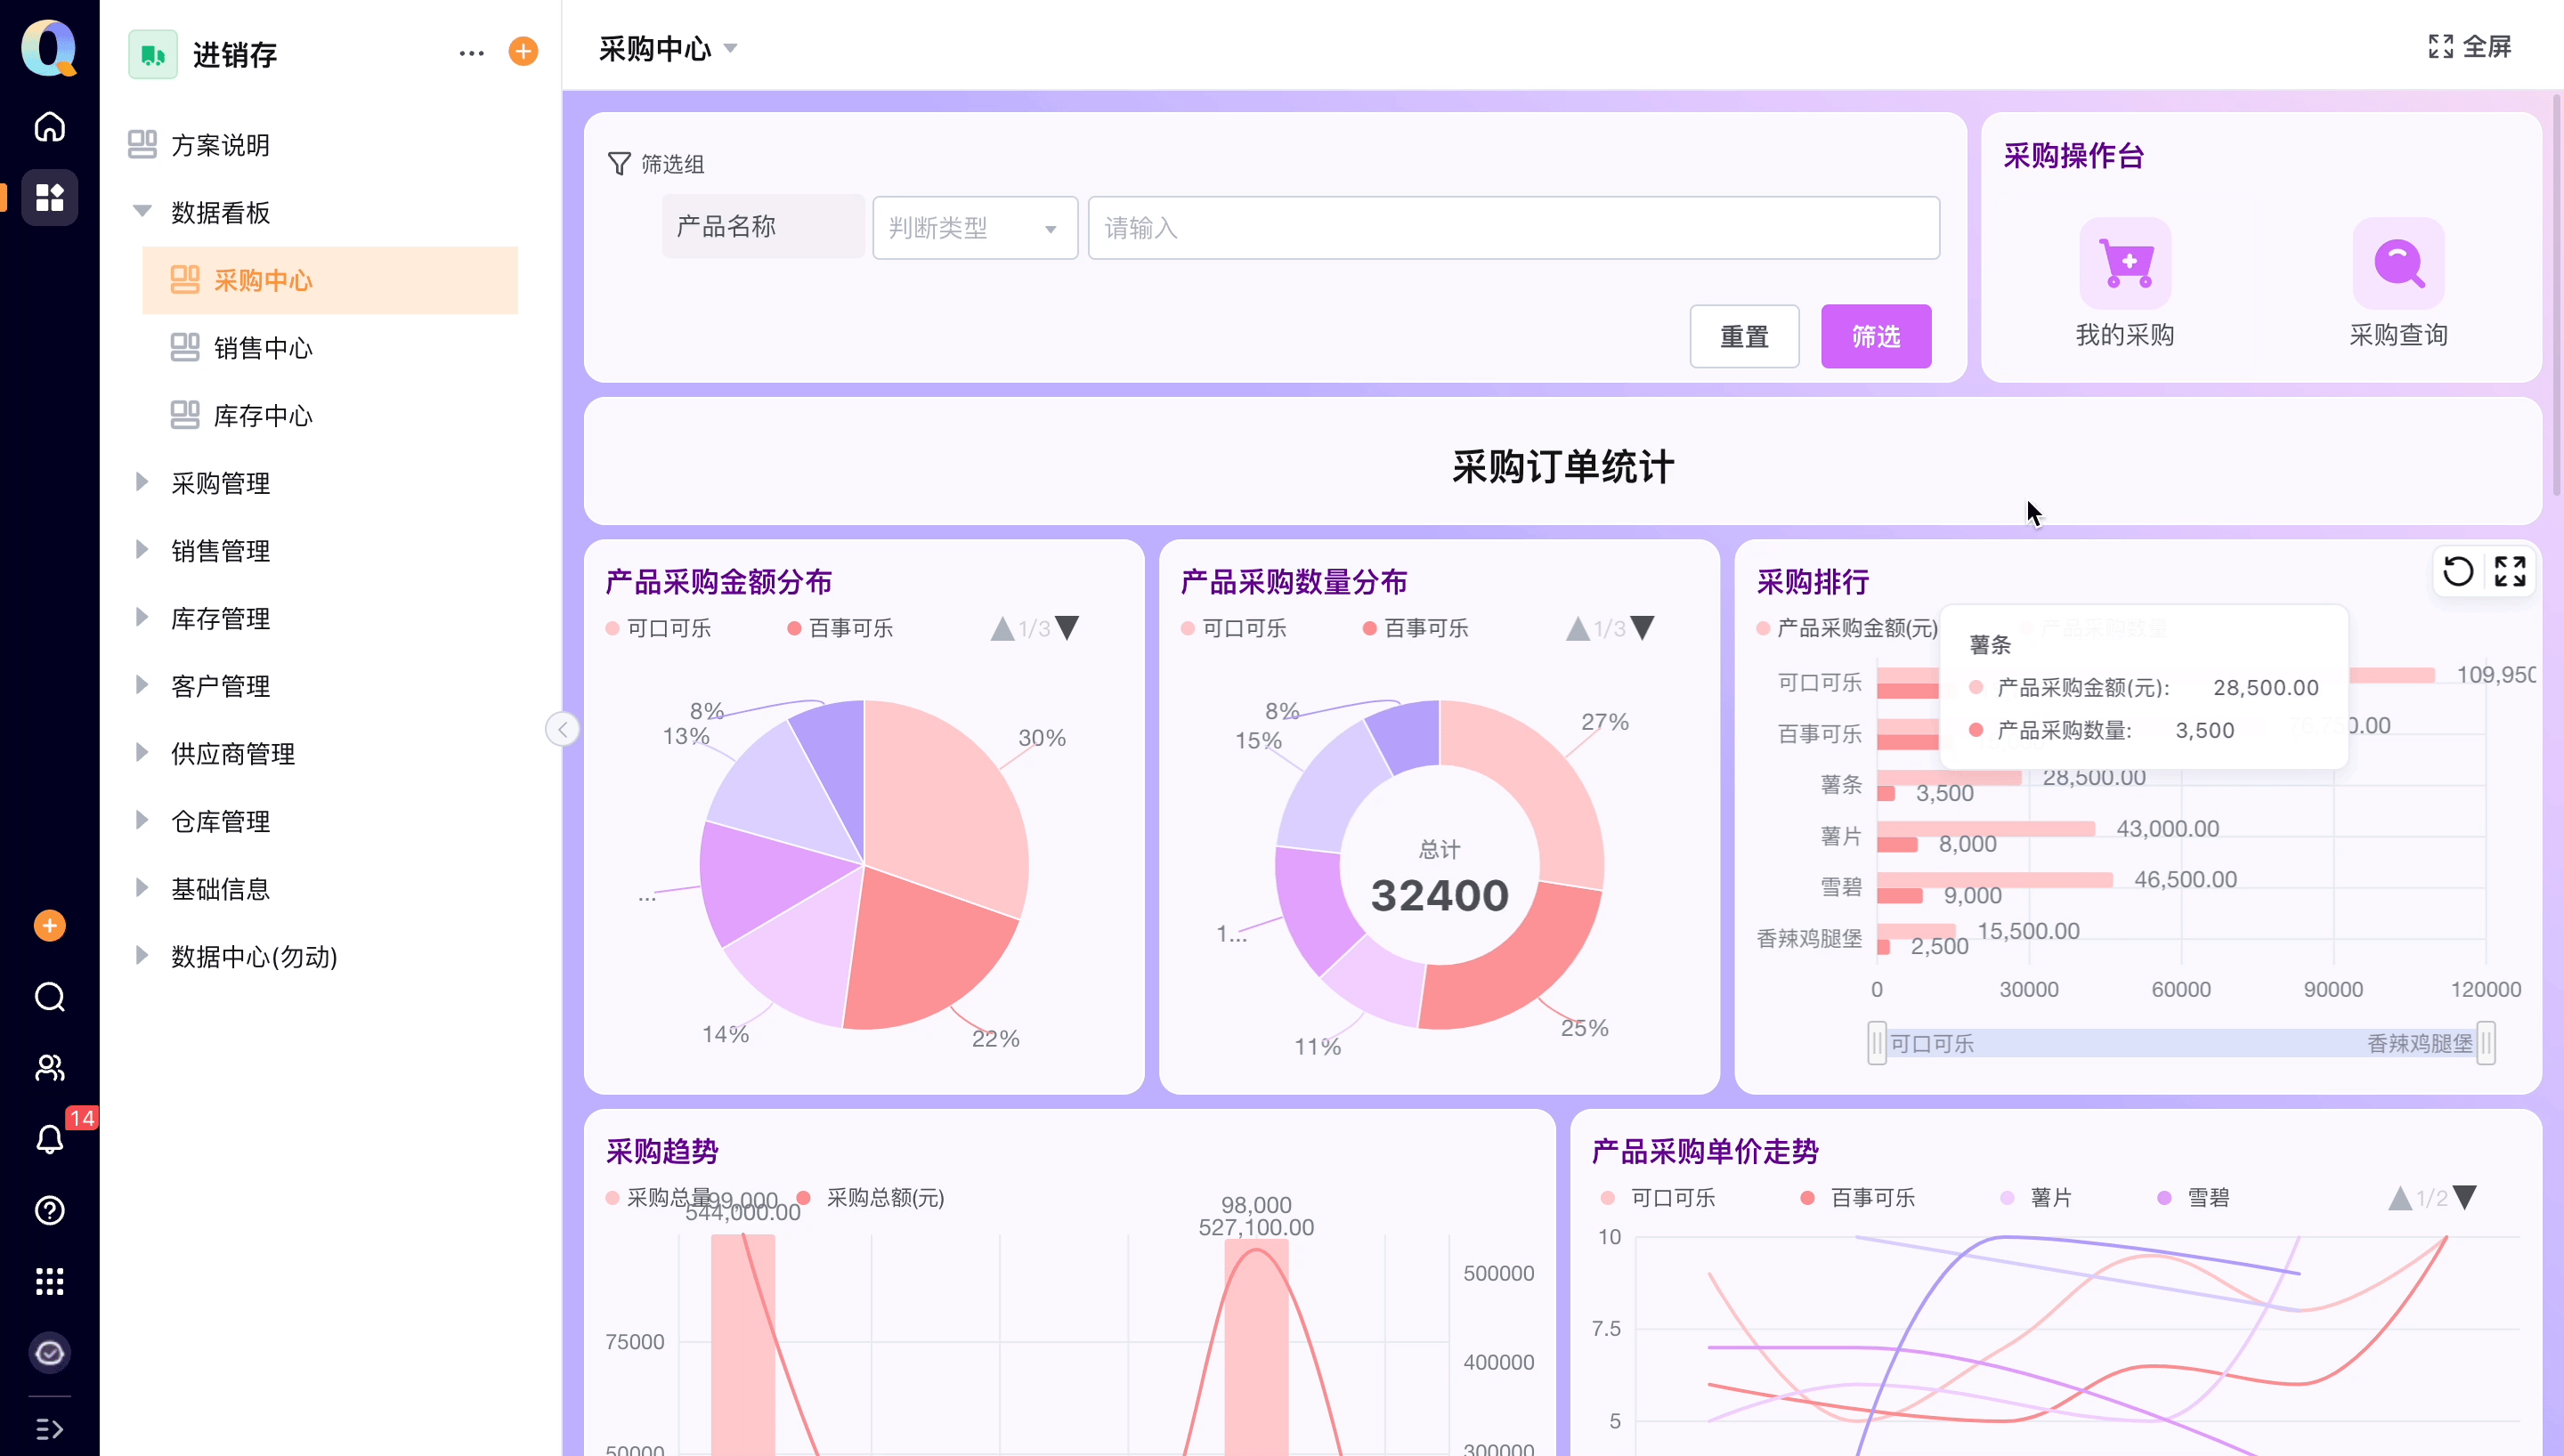Toggle 可口可乐 legend in 产品采购金额分布
Image resolution: width=2564 pixels, height=1456 pixels.
[658, 628]
